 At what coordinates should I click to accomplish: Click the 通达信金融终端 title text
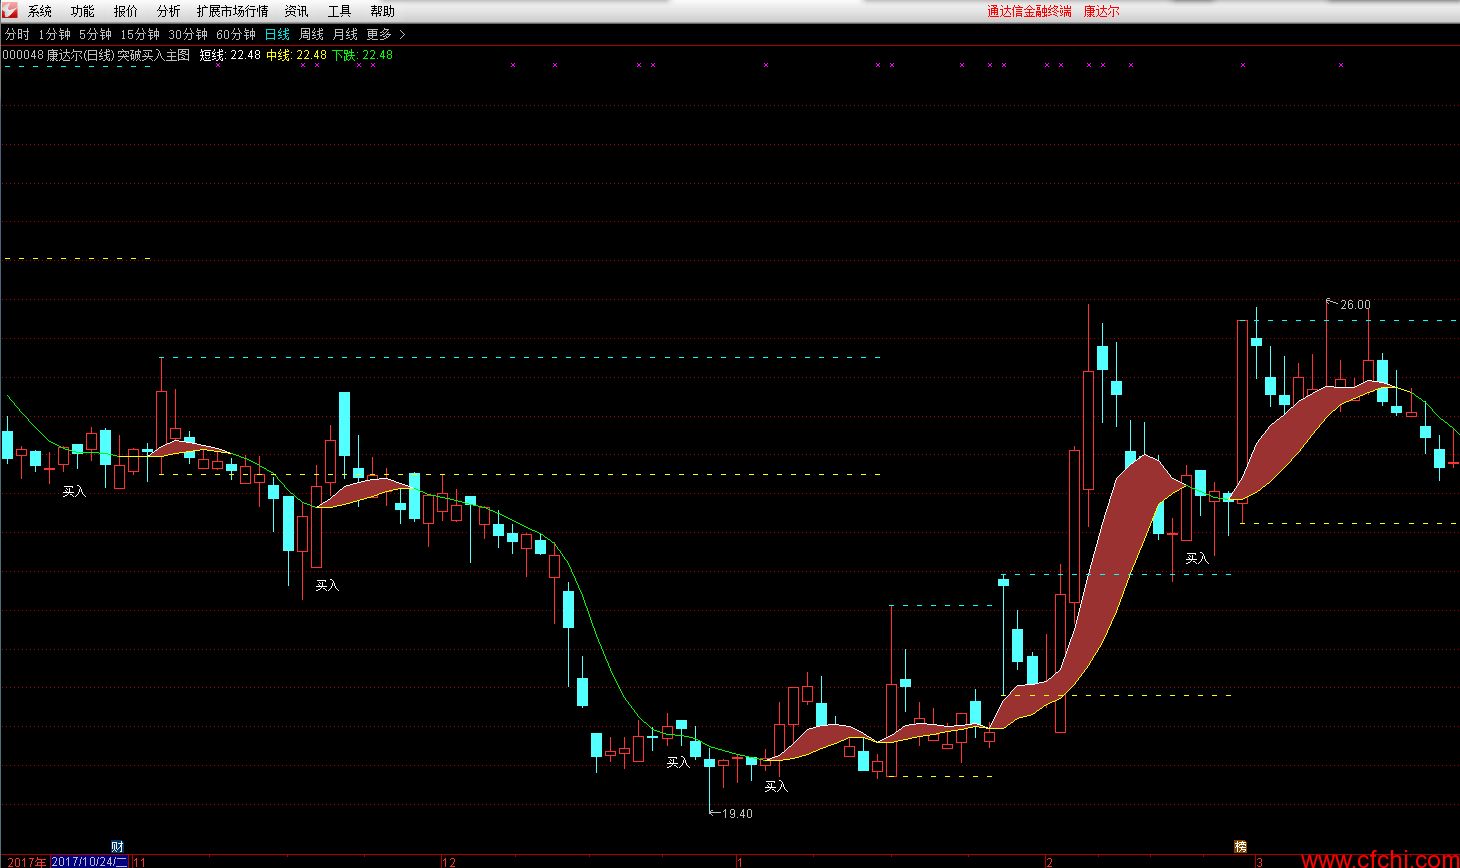pos(1029,11)
